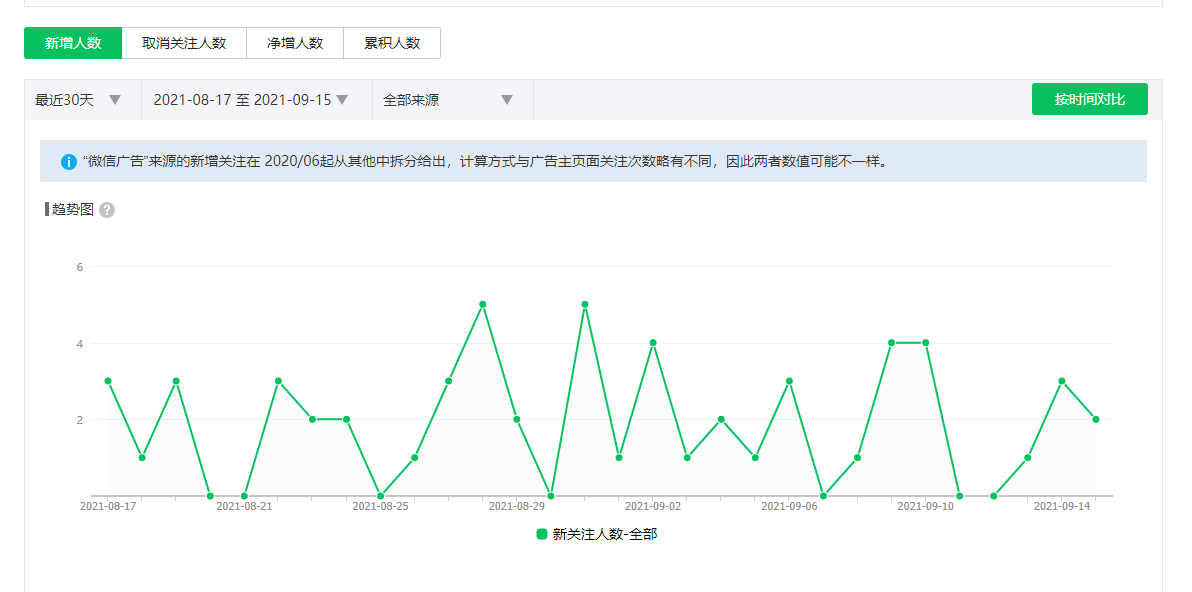Image resolution: width=1192 pixels, height=592 pixels.
Task: Select the 净增人数 tab
Action: 295,43
